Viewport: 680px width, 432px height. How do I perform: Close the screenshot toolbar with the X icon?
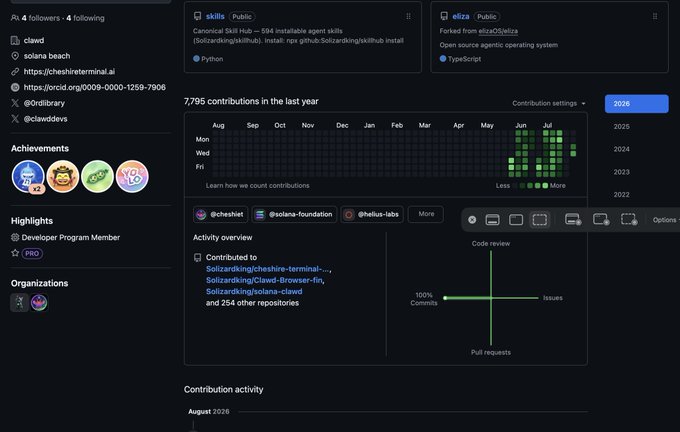click(472, 220)
